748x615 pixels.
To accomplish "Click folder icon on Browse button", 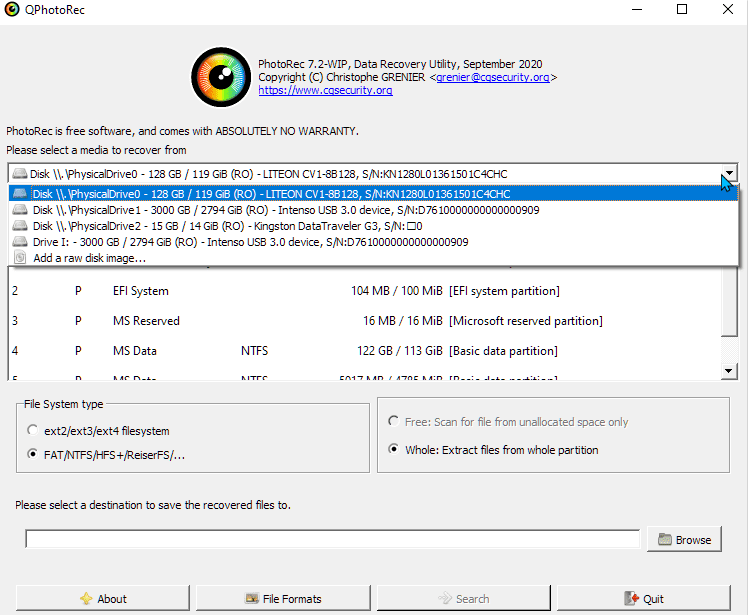I will (665, 540).
